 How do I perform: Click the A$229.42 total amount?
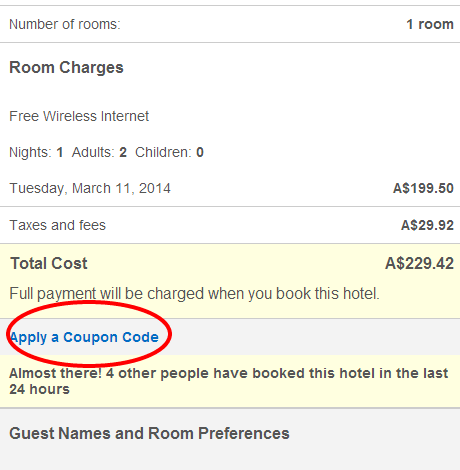coord(419,263)
